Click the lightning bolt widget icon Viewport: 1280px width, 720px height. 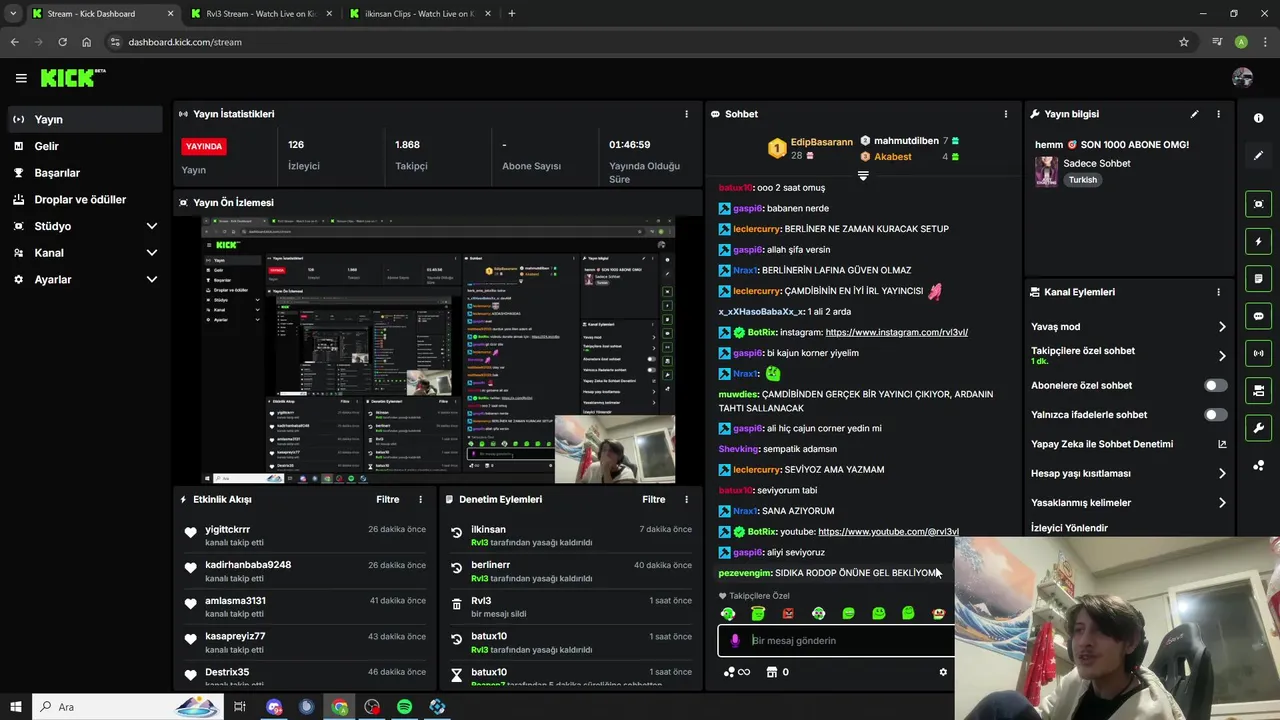1258,241
